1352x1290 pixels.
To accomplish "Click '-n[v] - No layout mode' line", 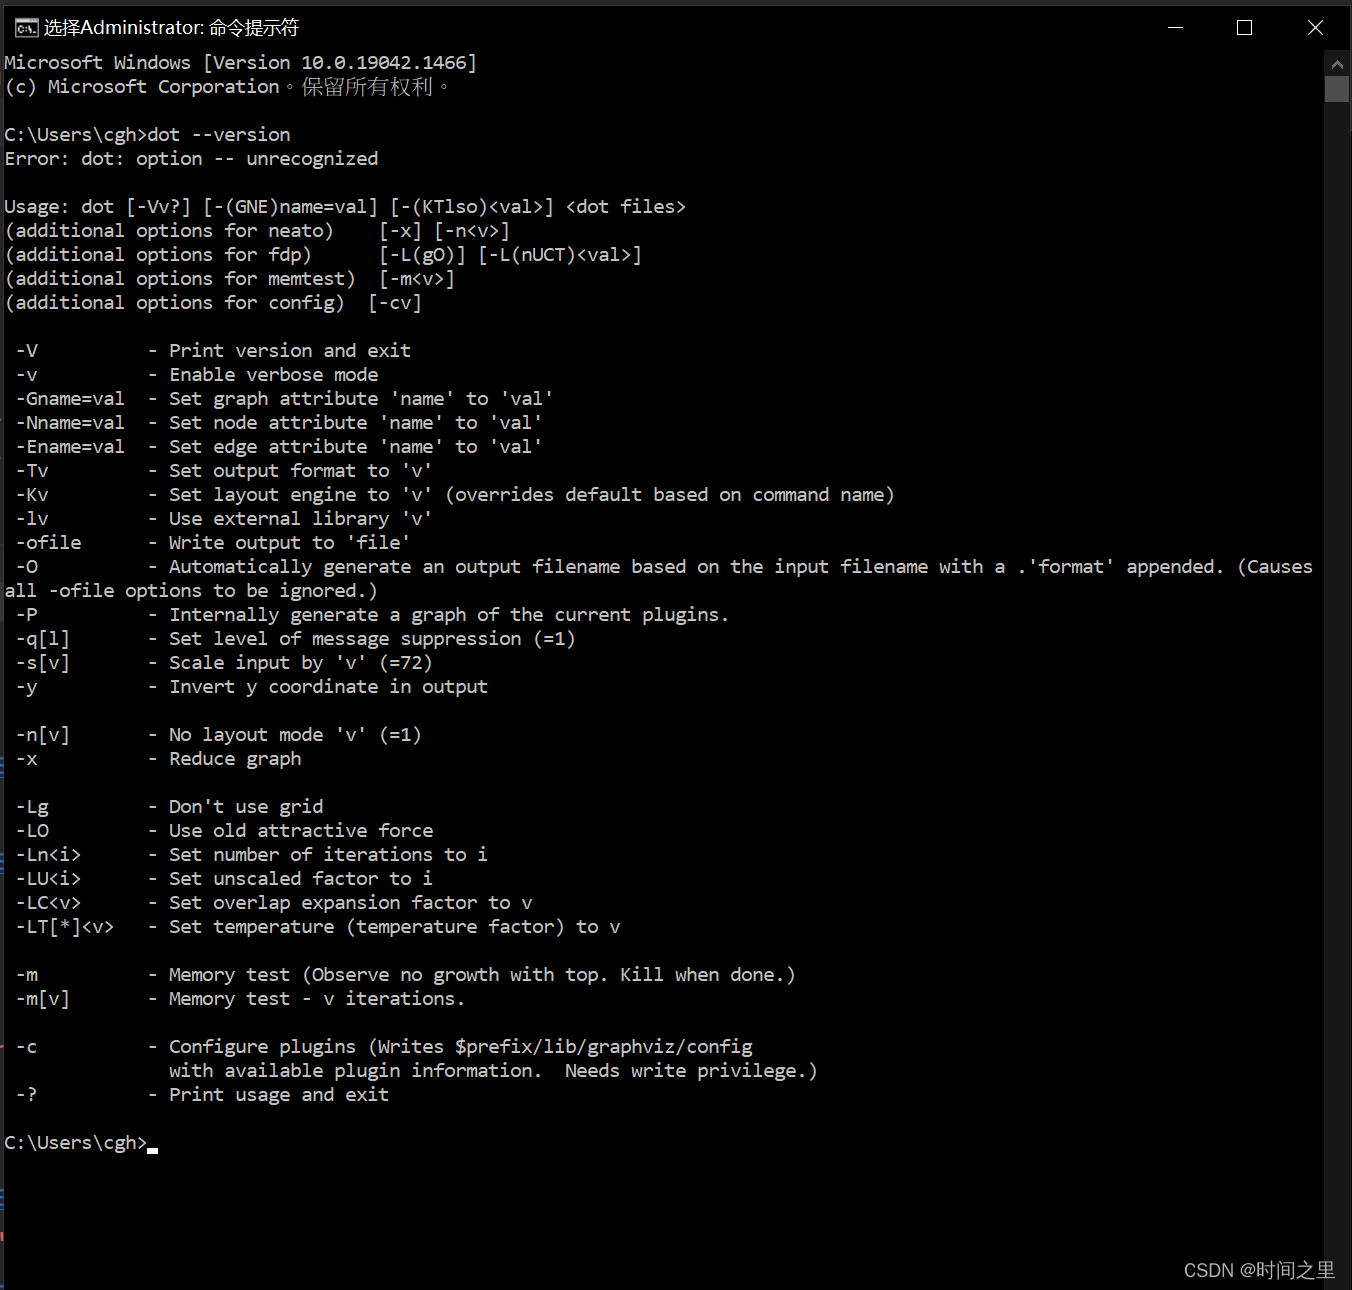I will coord(219,735).
